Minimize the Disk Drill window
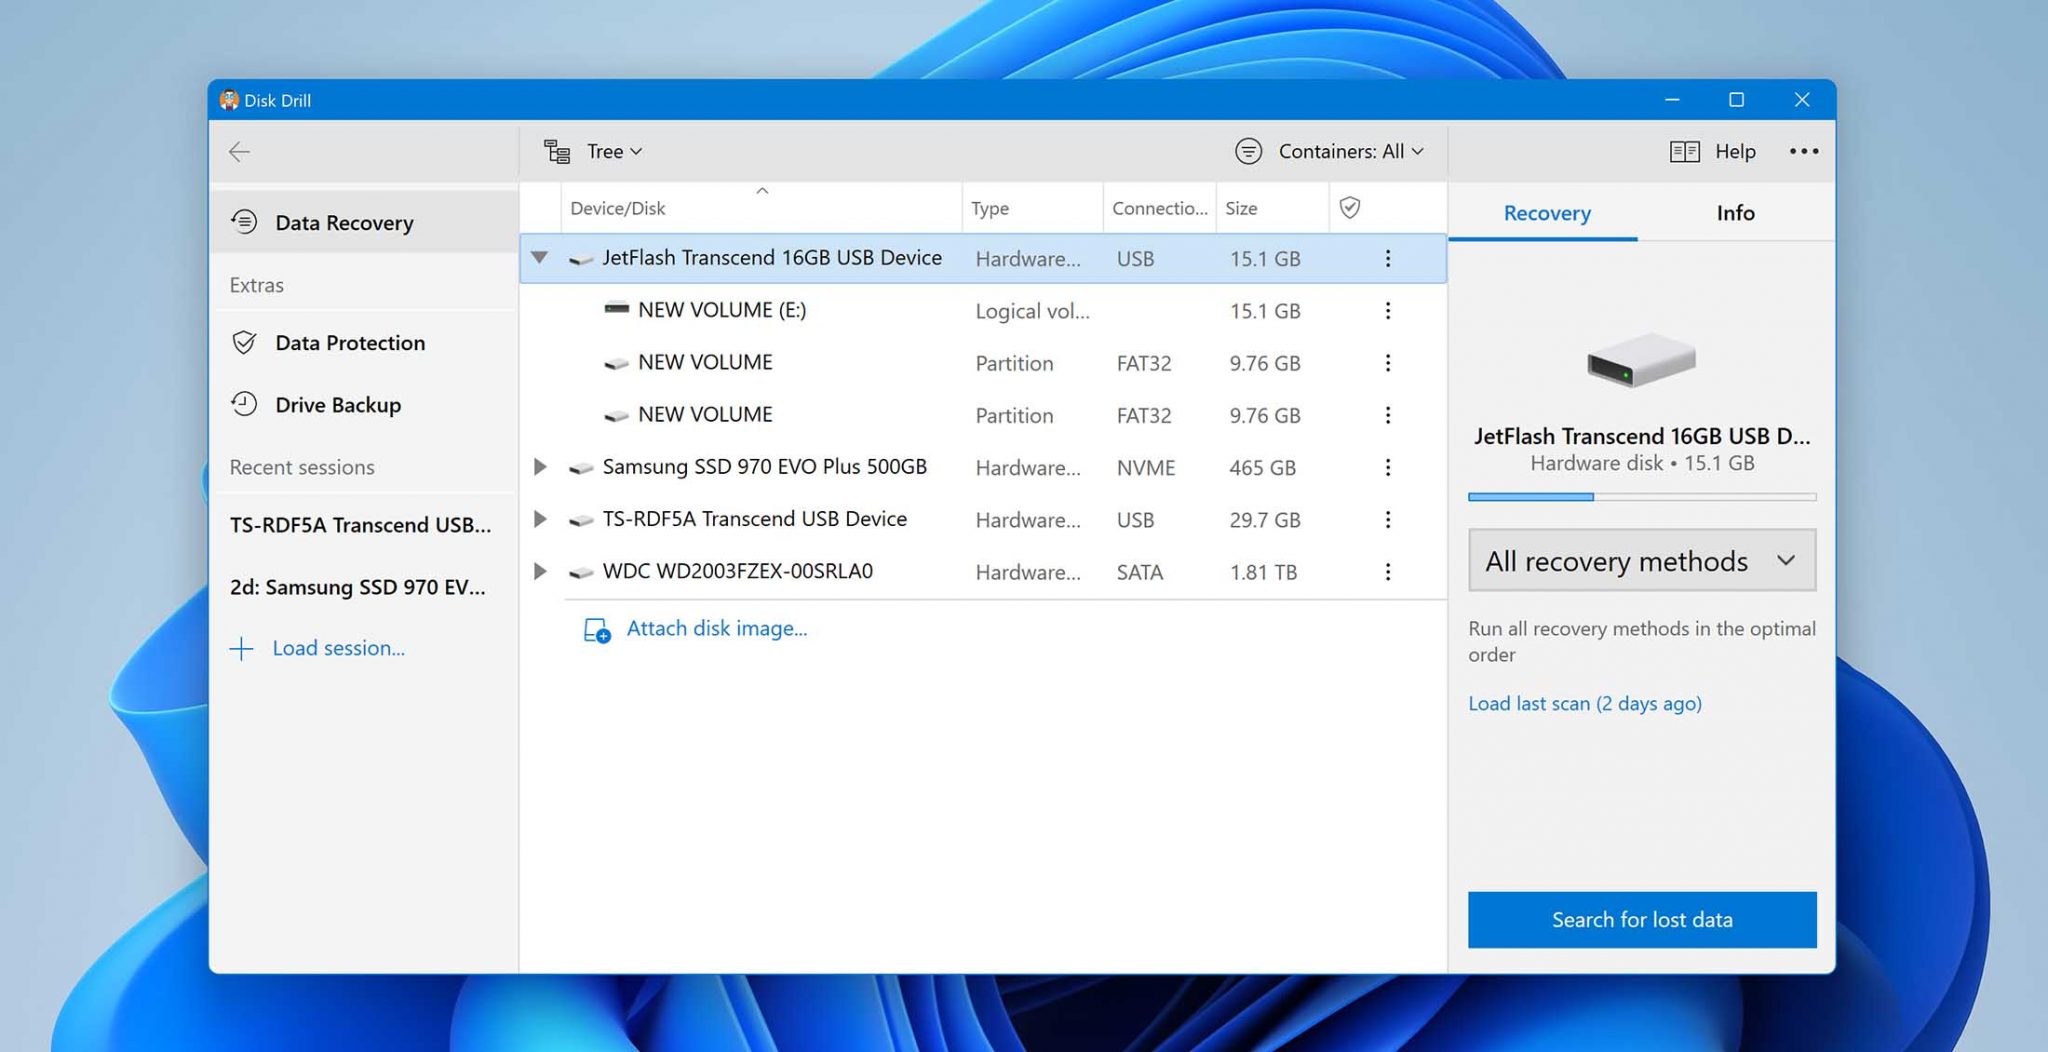The width and height of the screenshot is (2048, 1052). point(1672,100)
